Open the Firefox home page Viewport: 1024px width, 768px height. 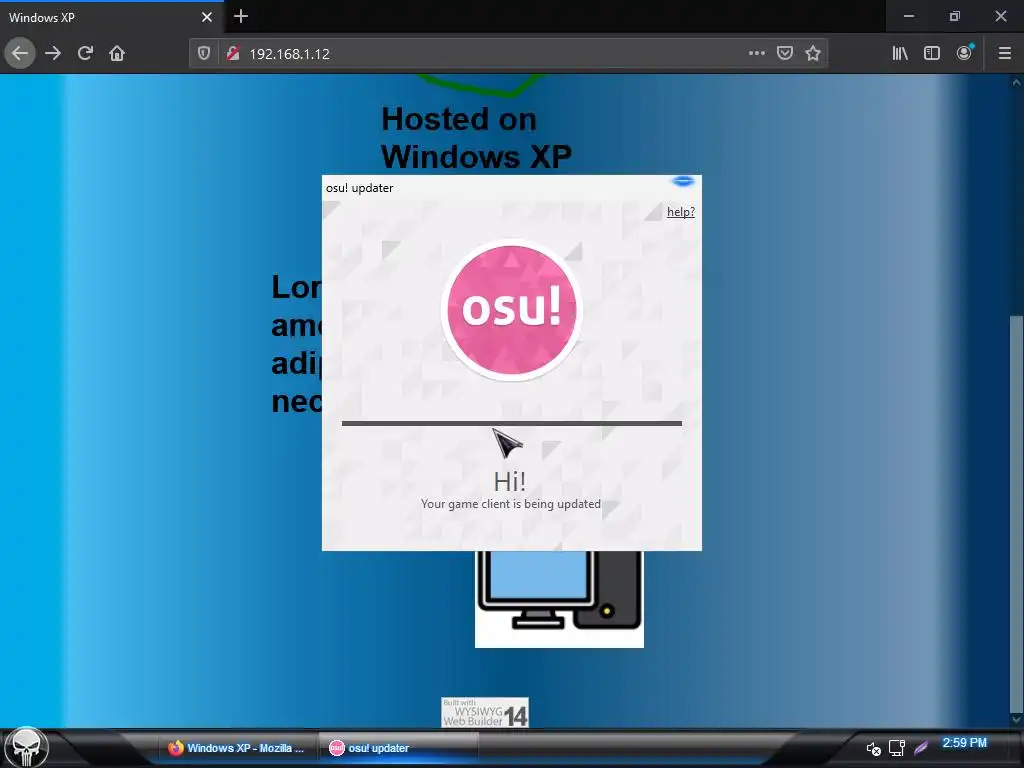click(117, 53)
